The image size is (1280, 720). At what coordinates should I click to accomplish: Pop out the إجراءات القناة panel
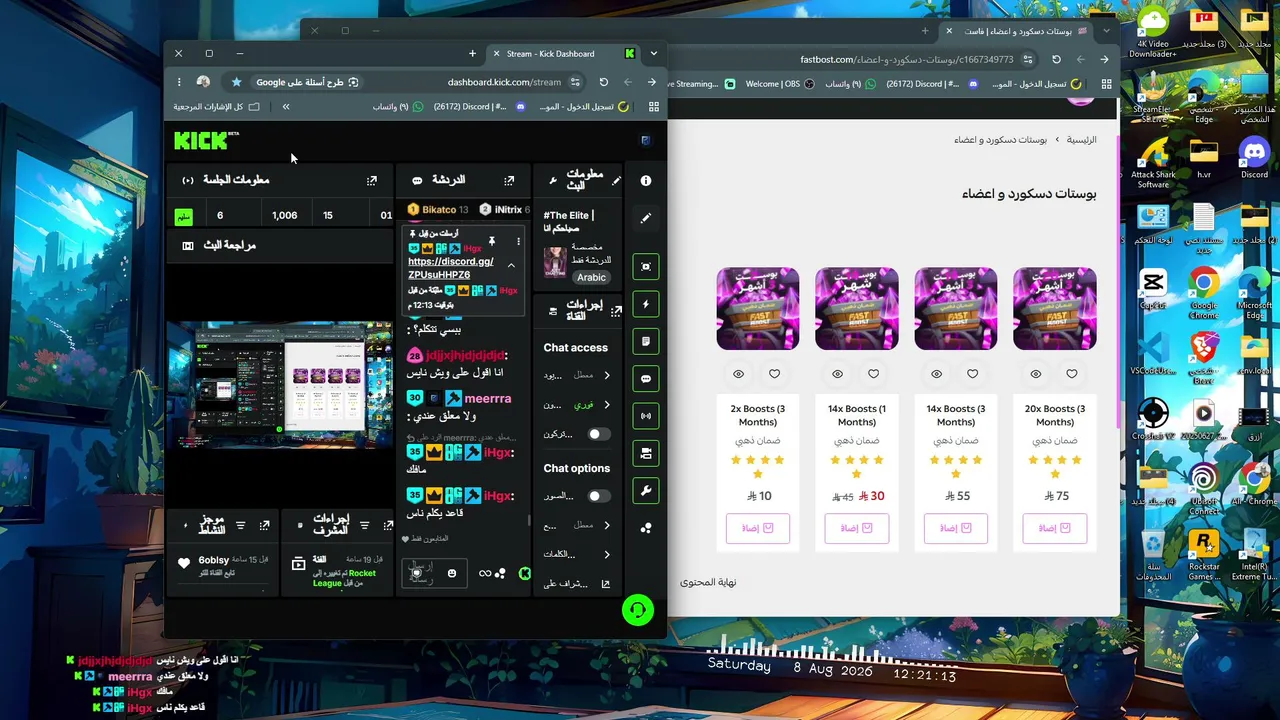[x=616, y=311]
